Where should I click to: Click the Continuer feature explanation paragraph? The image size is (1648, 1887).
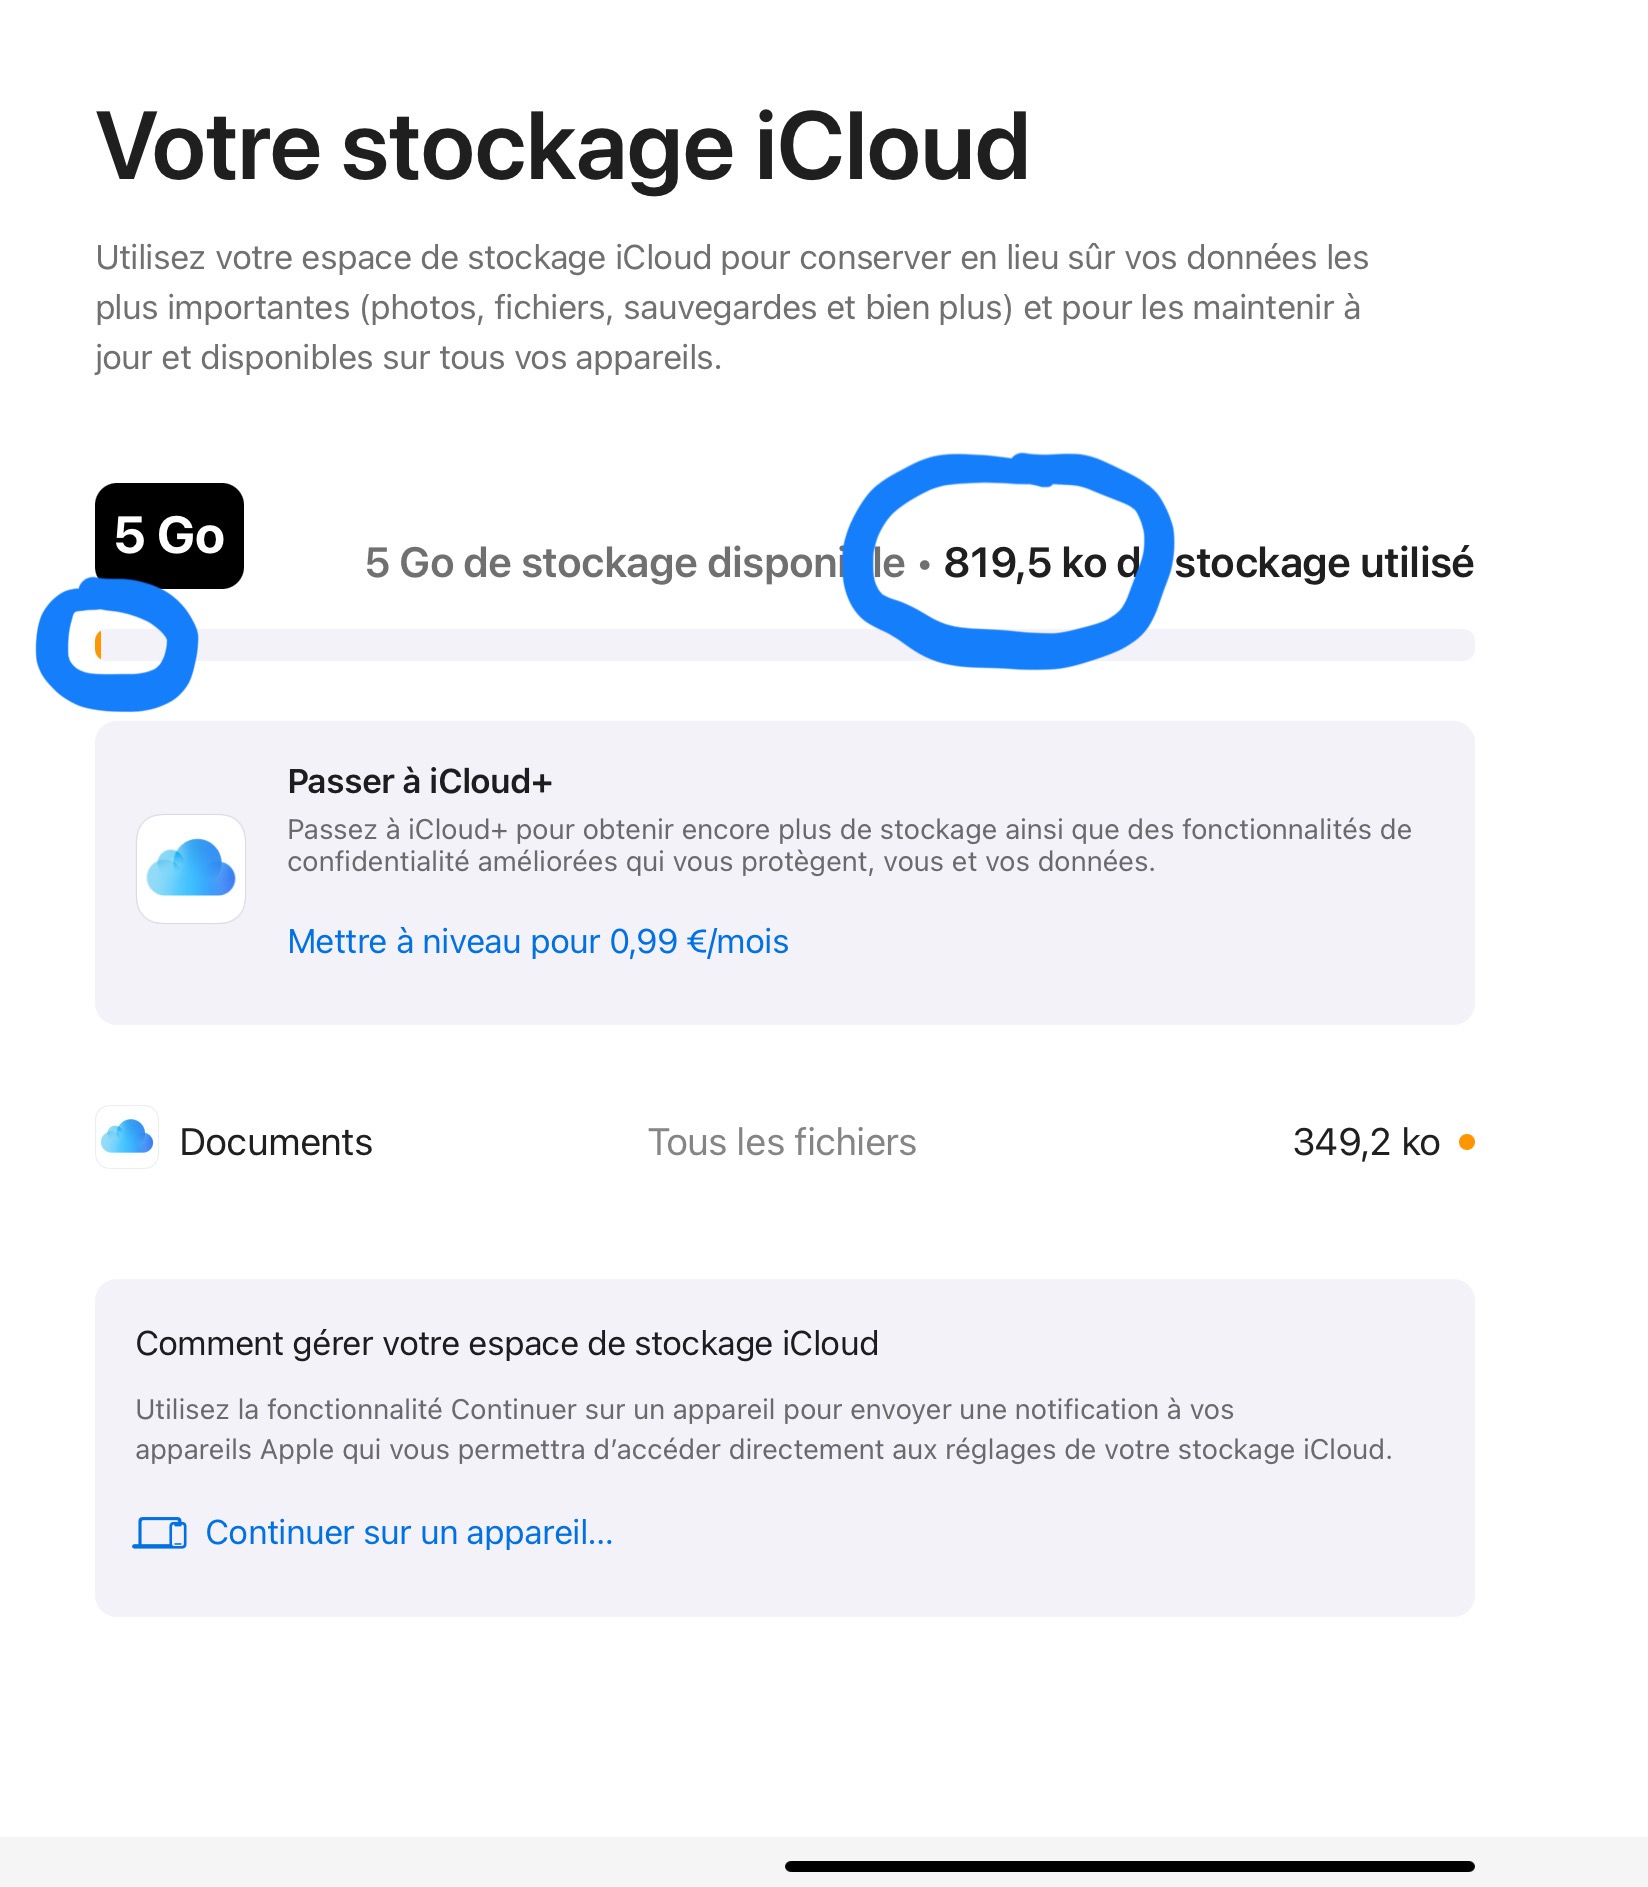click(x=763, y=1429)
